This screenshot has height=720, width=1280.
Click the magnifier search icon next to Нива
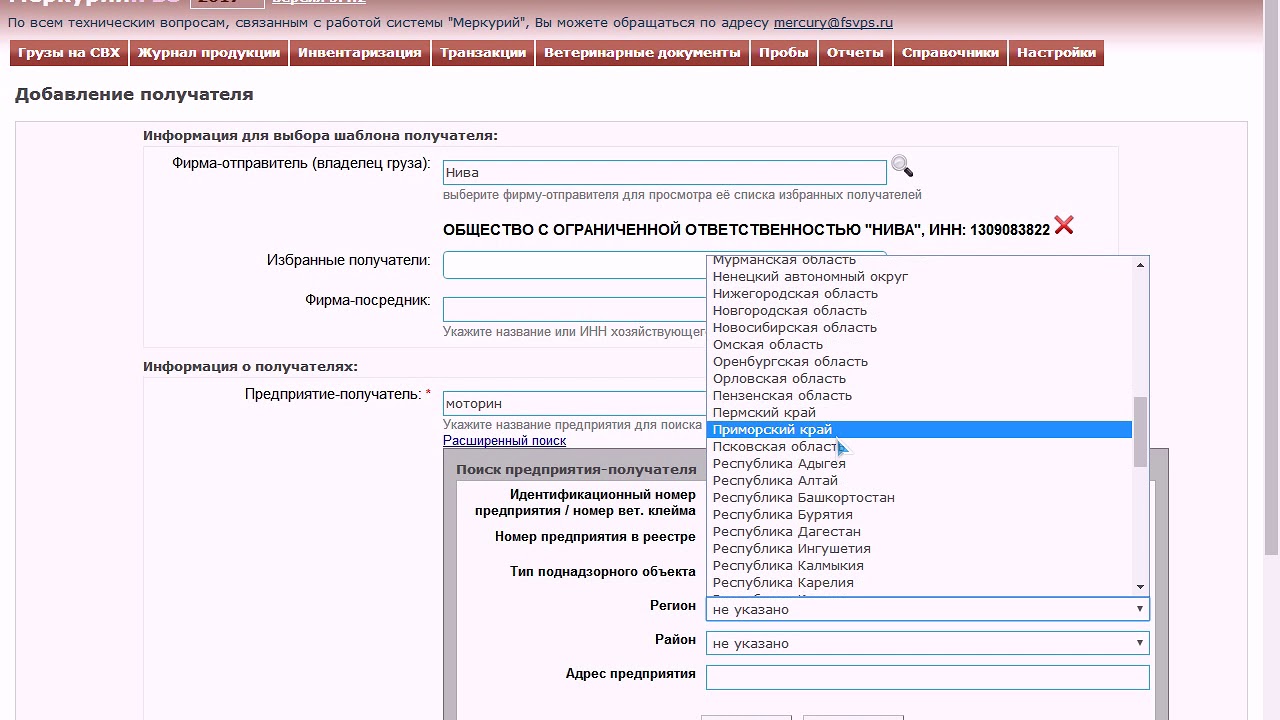(902, 166)
